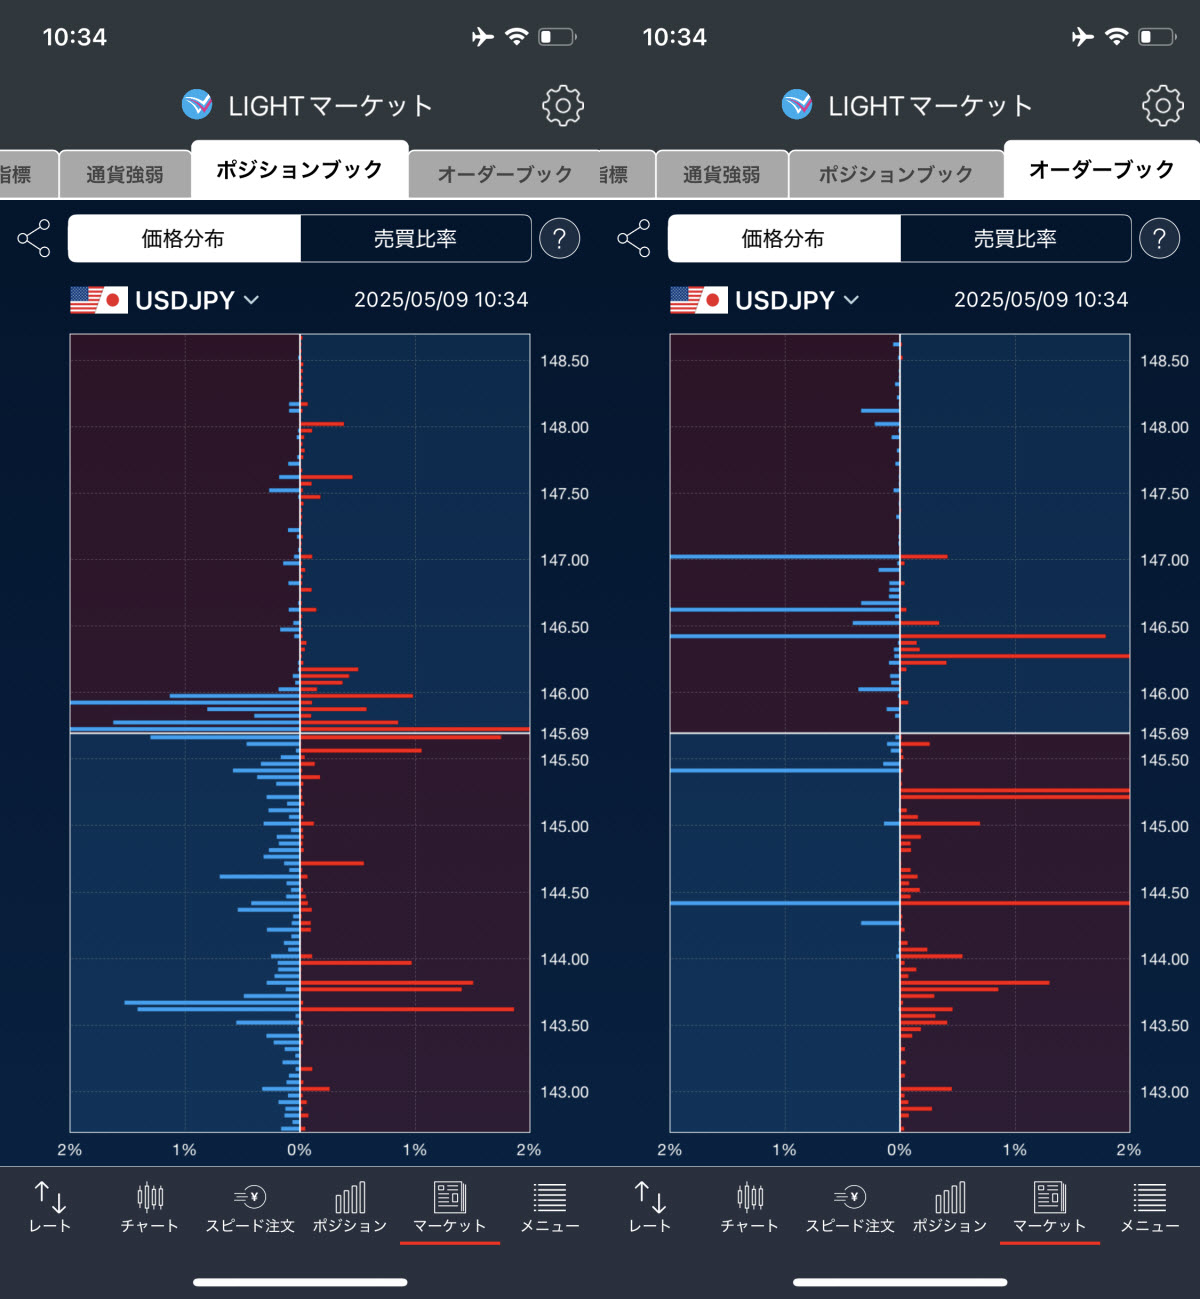The image size is (1200, 1299).
Task: Open チャート in right bottom bar
Action: click(750, 1207)
